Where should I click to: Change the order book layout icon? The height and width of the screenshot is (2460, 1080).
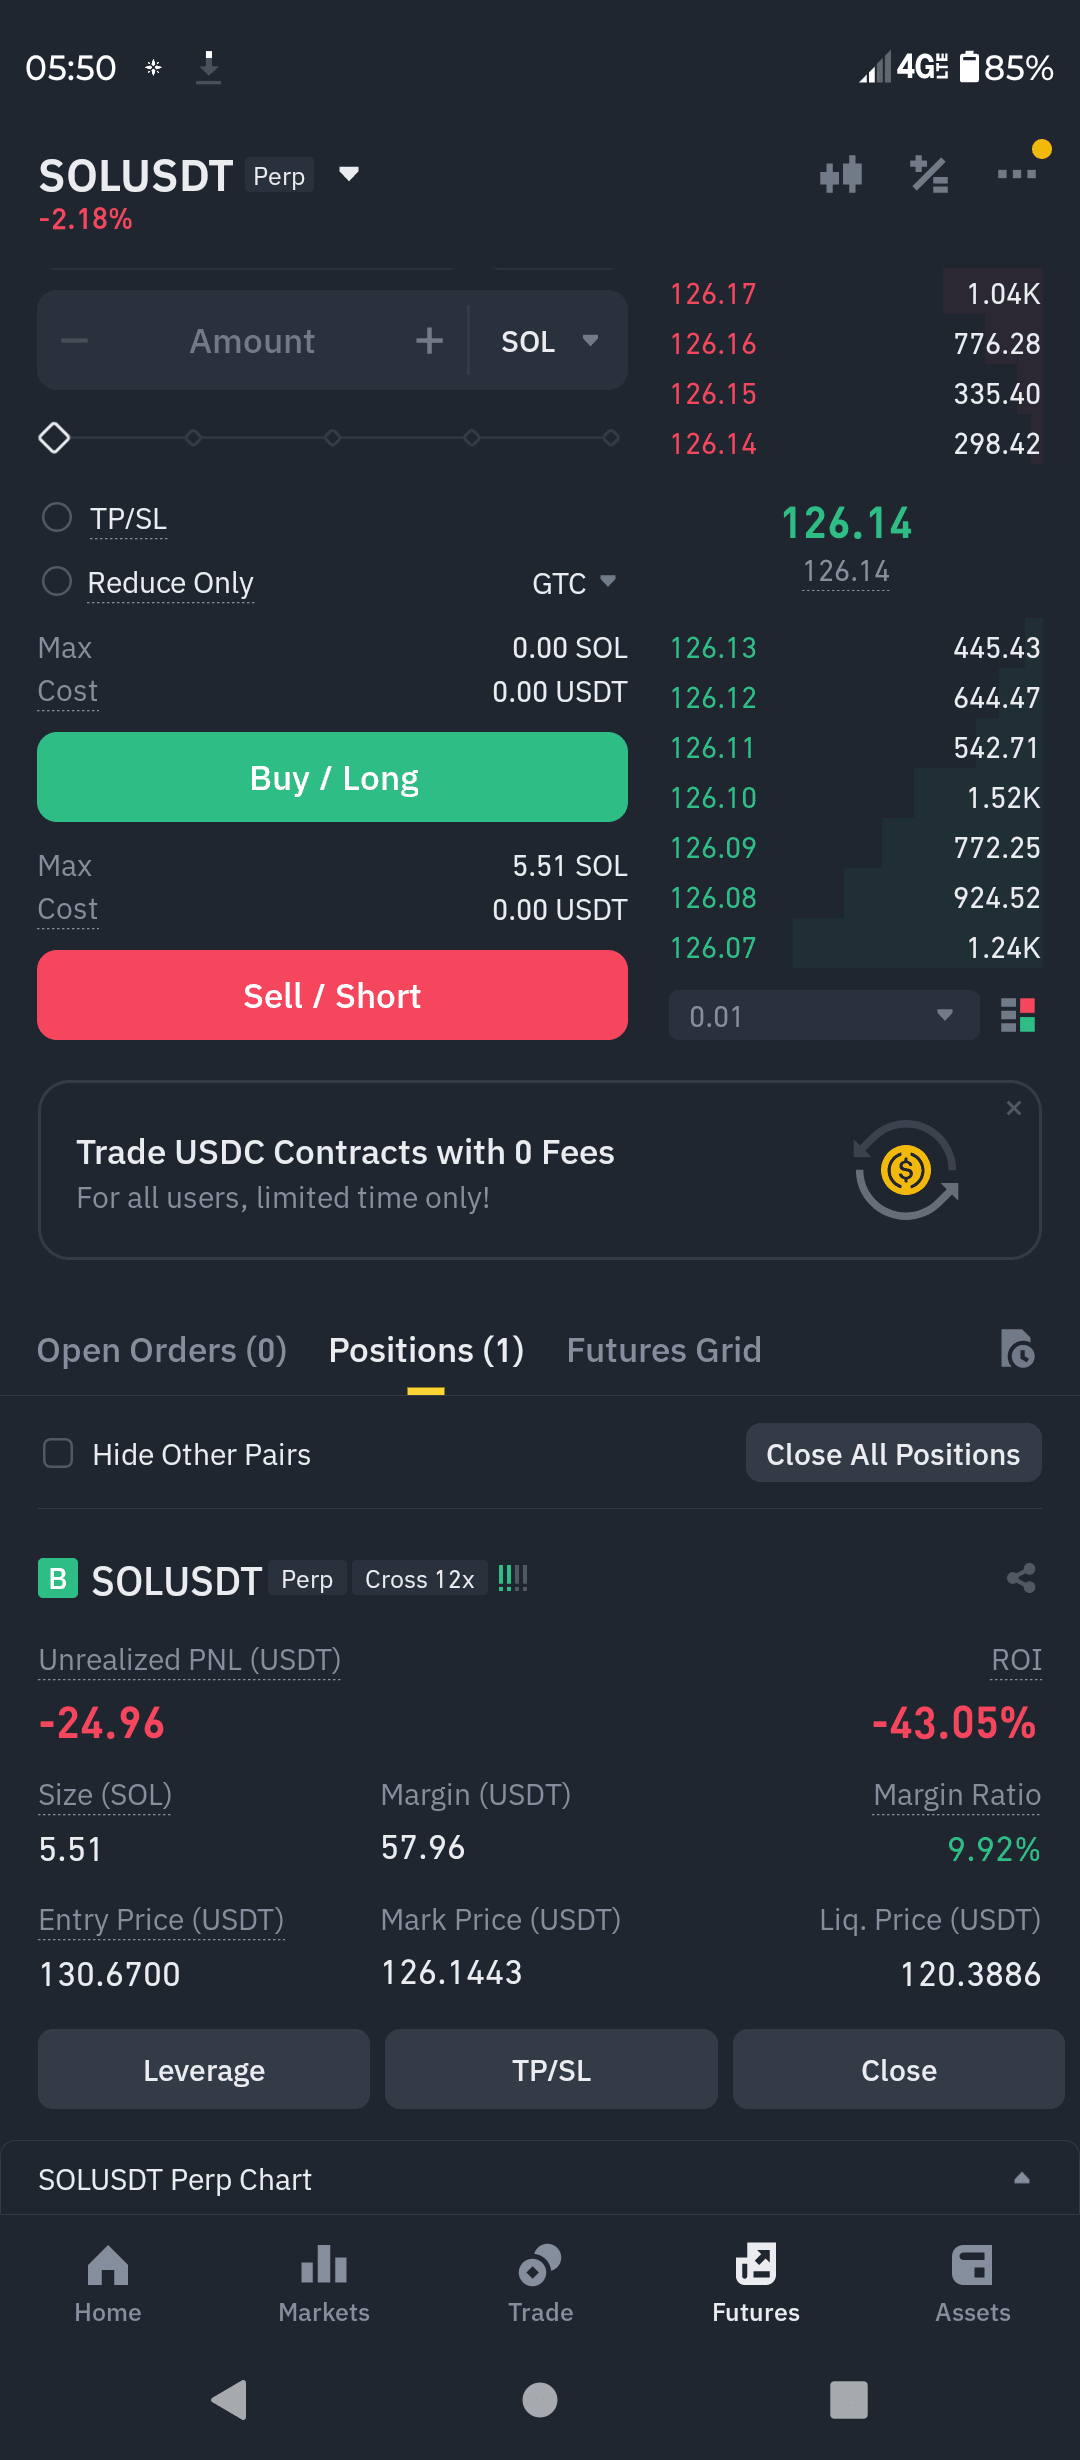tap(1018, 1015)
